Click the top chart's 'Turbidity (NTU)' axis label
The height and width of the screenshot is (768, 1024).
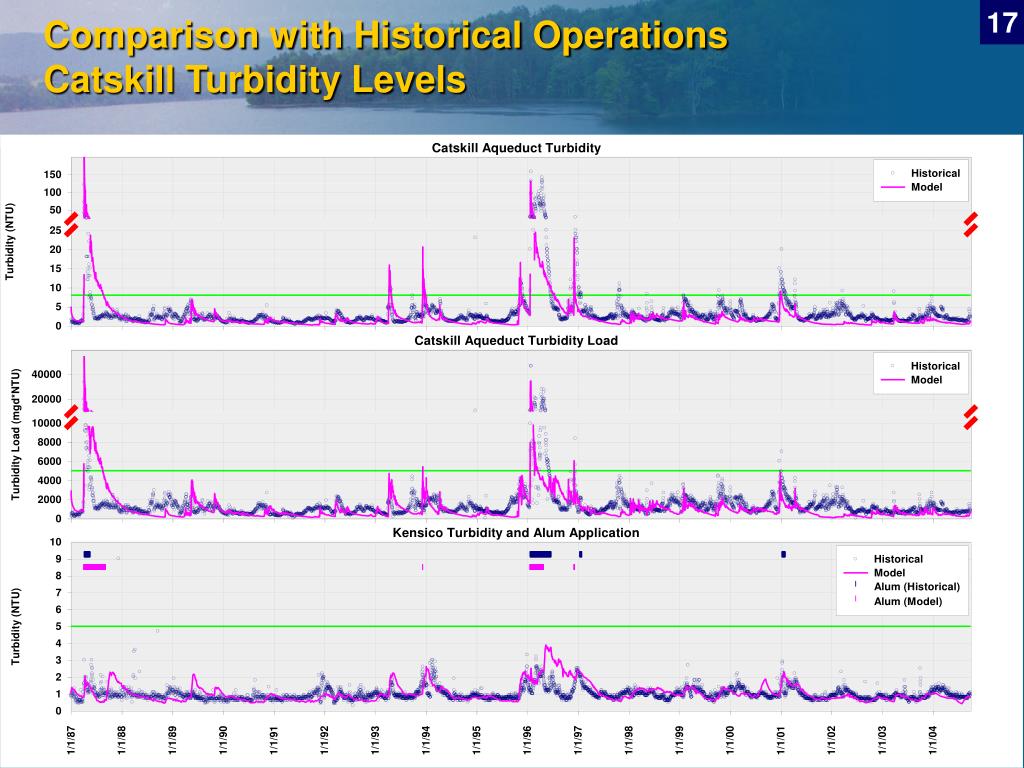tap(9, 242)
